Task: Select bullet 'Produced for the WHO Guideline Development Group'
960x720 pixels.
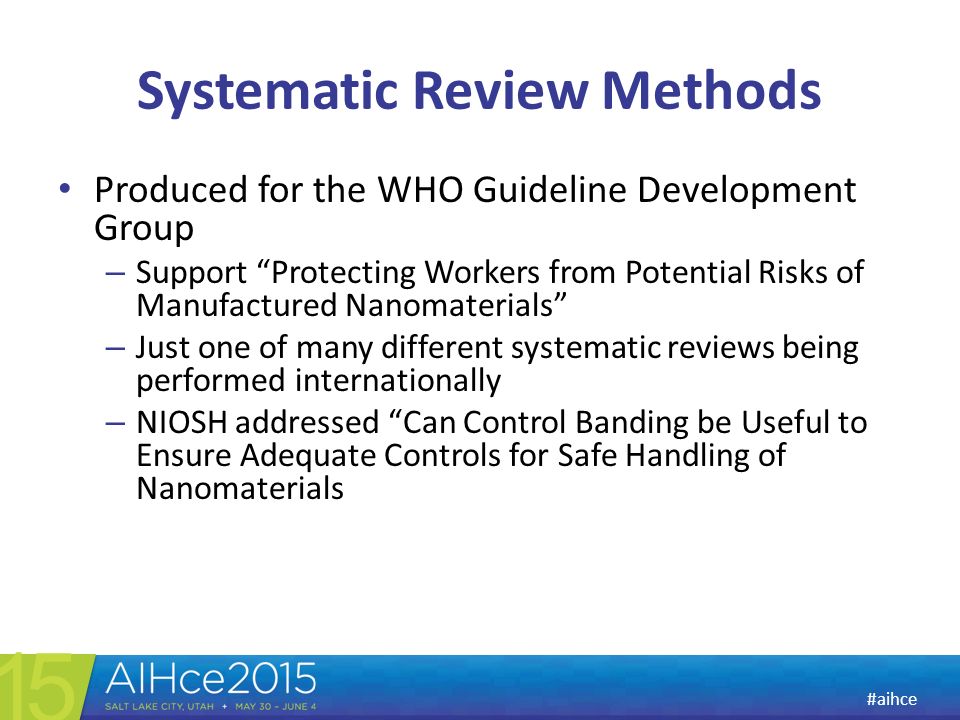Action: click(x=475, y=208)
